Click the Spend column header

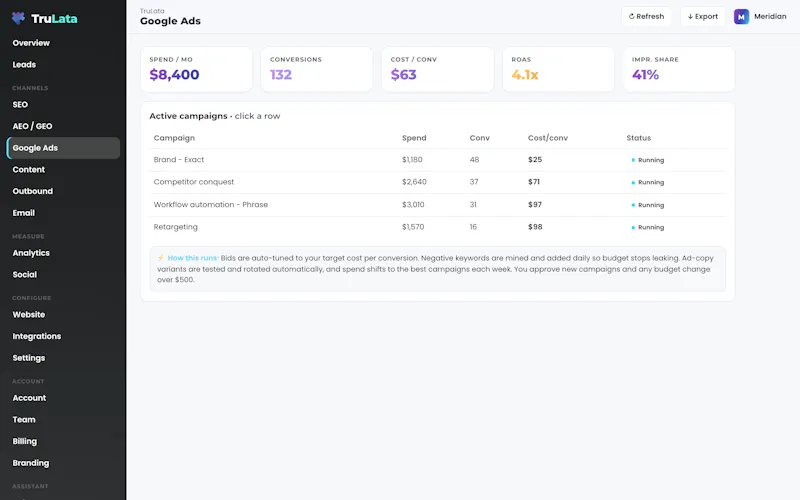(x=414, y=138)
